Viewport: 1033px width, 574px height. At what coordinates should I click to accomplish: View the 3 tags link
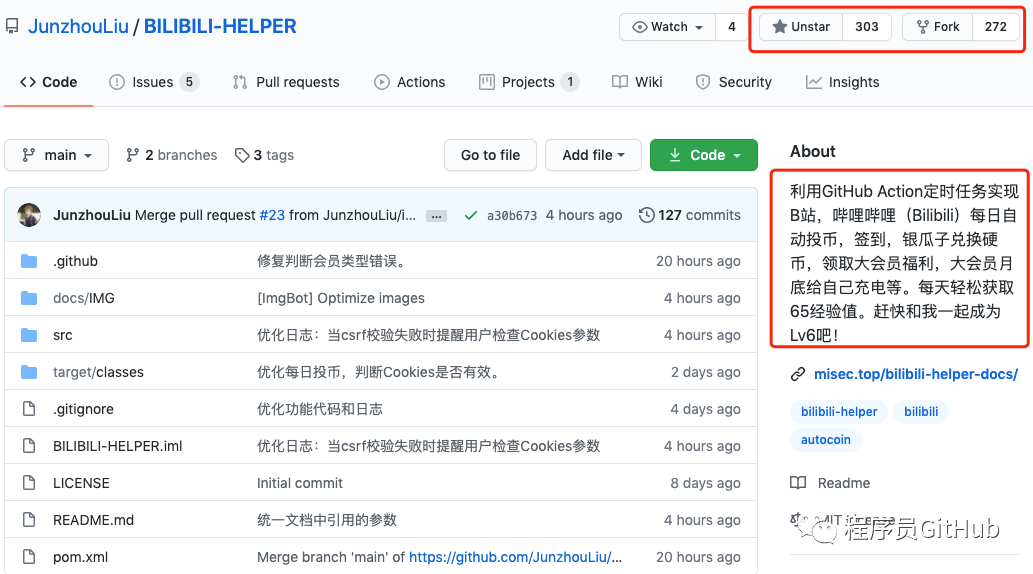pos(264,156)
